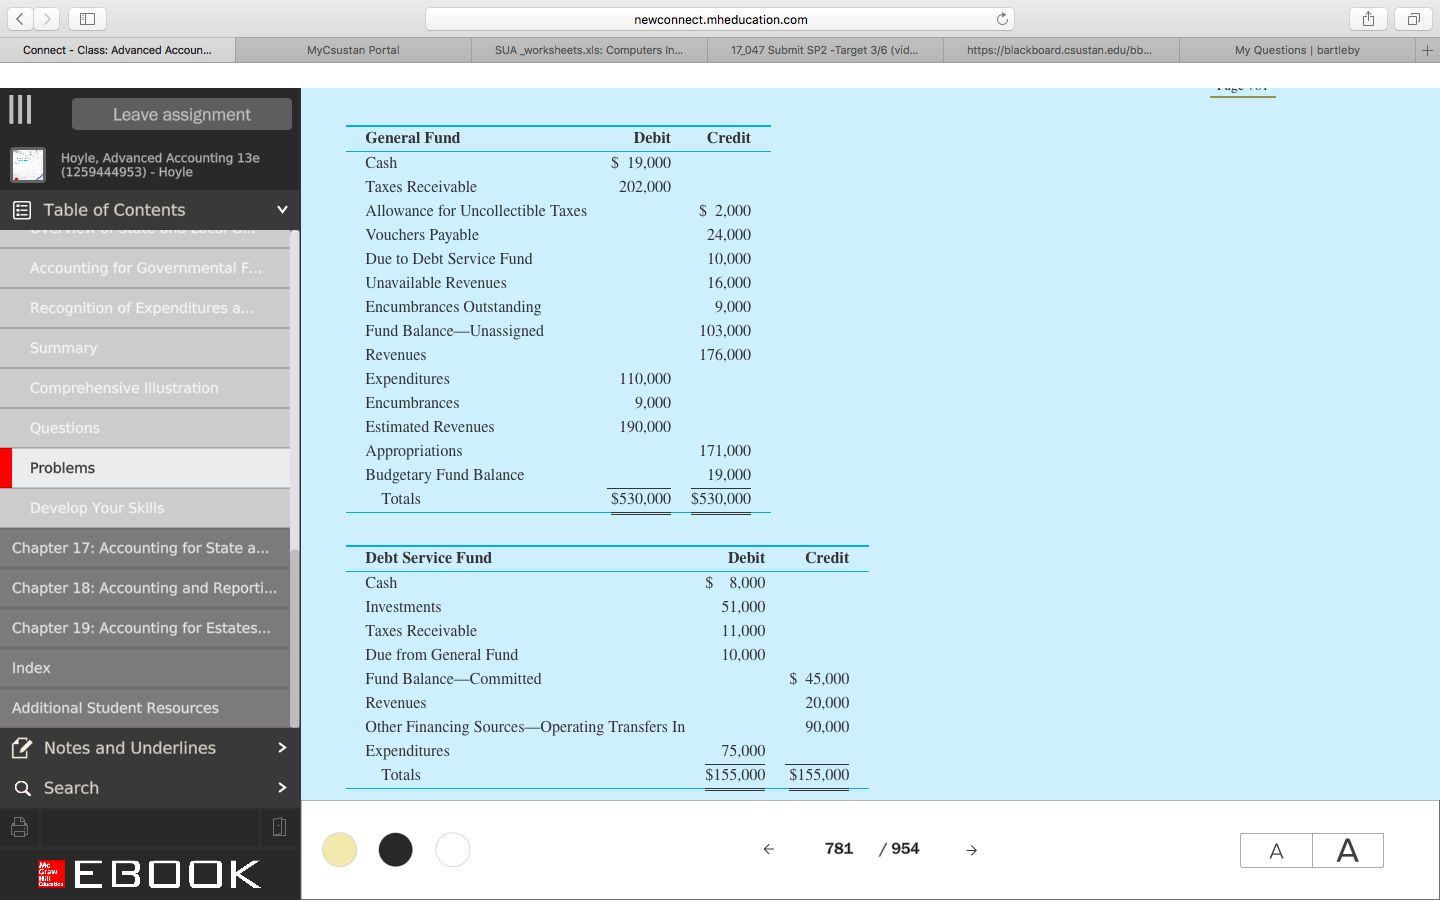Expand Notes and Underlines panel arrow

pos(282,748)
